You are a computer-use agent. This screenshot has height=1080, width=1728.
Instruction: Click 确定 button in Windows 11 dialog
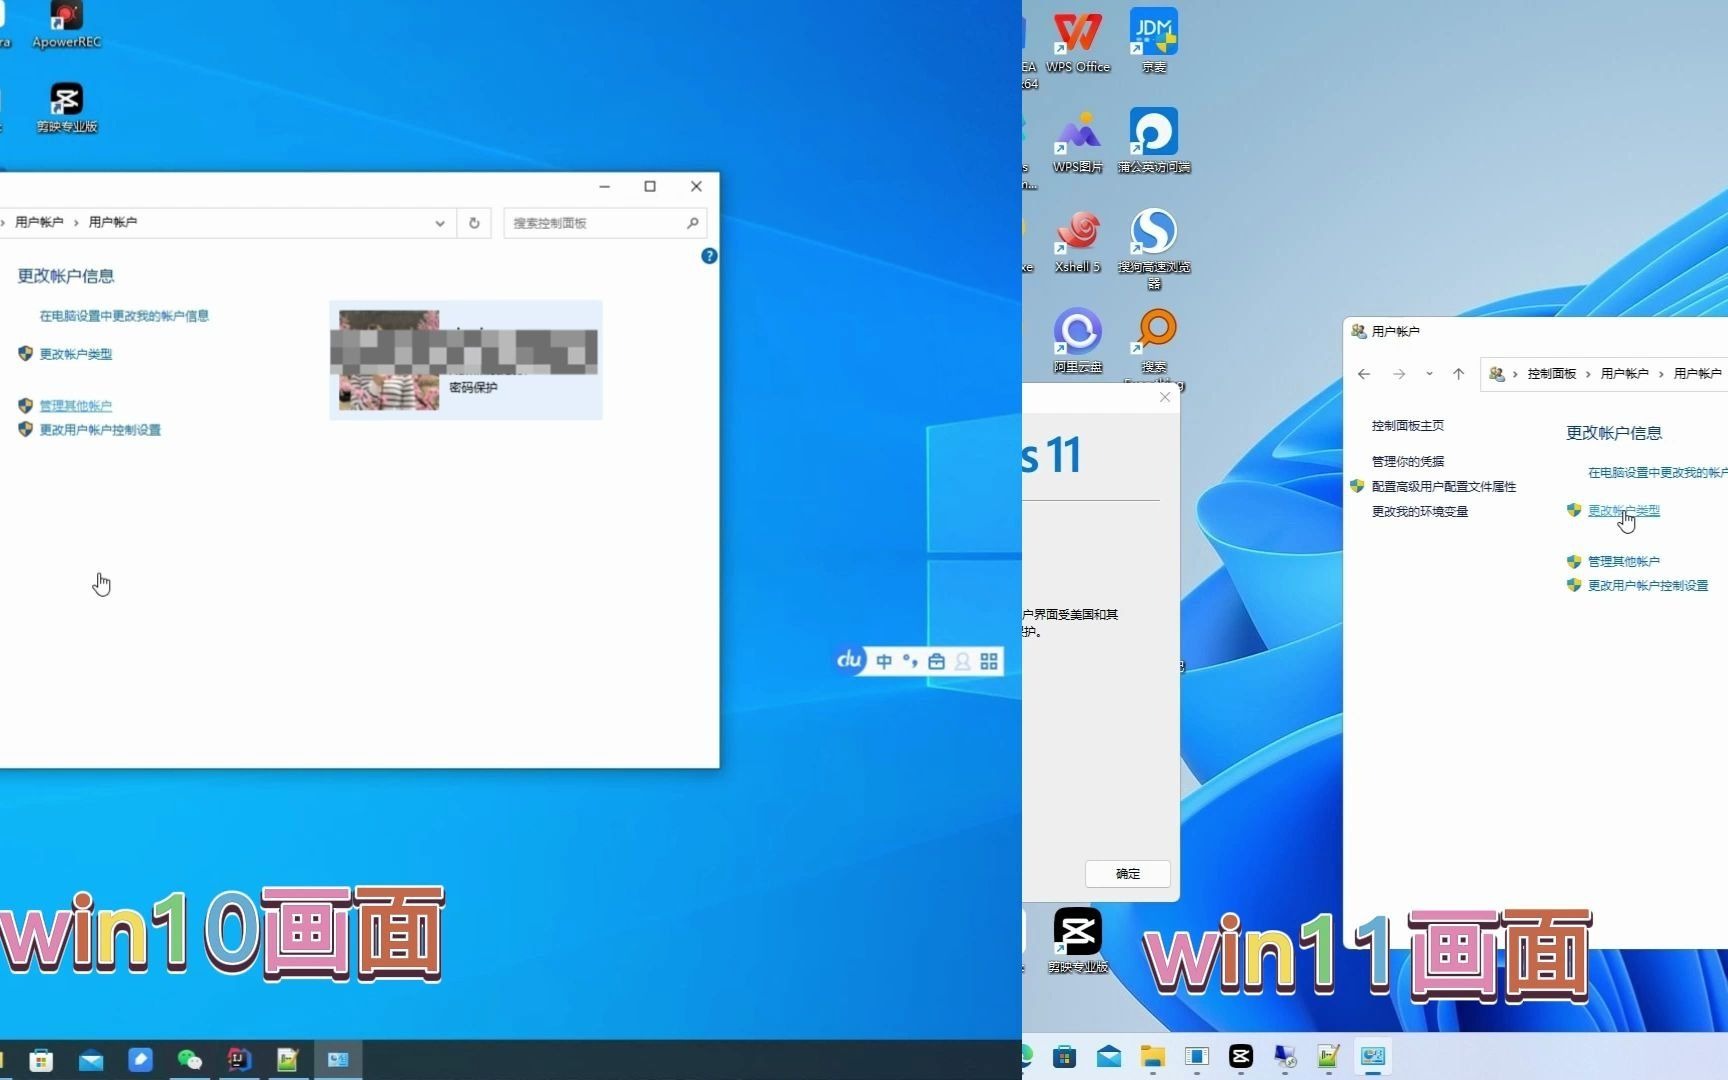pos(1128,874)
